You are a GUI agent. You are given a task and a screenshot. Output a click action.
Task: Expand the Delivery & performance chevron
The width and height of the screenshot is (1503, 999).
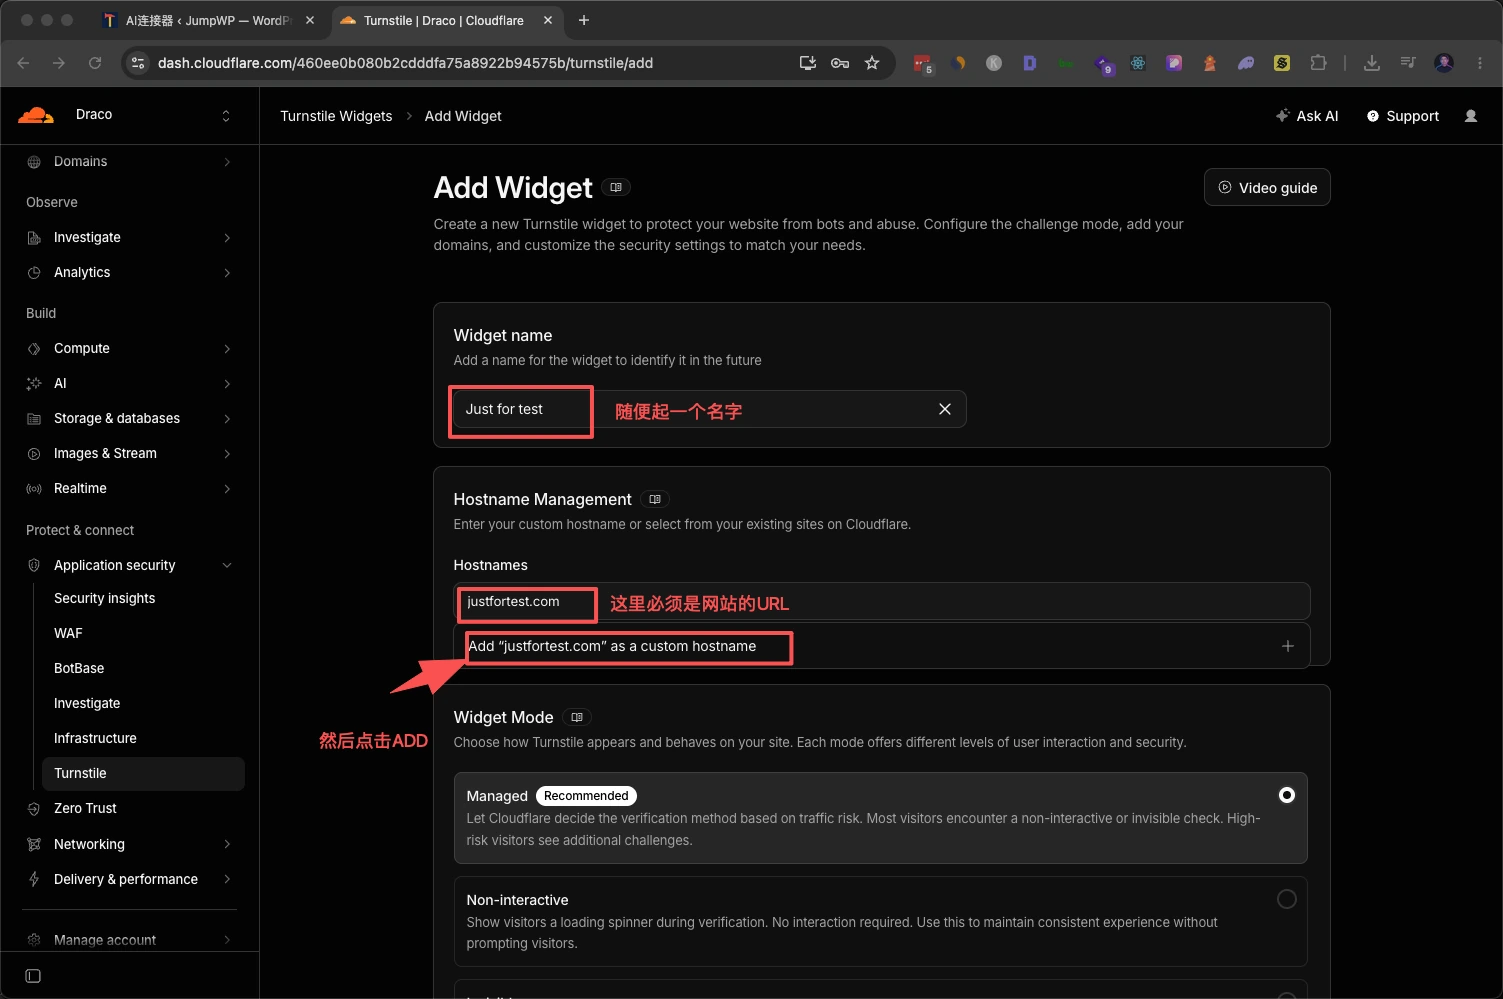pyautogui.click(x=228, y=880)
